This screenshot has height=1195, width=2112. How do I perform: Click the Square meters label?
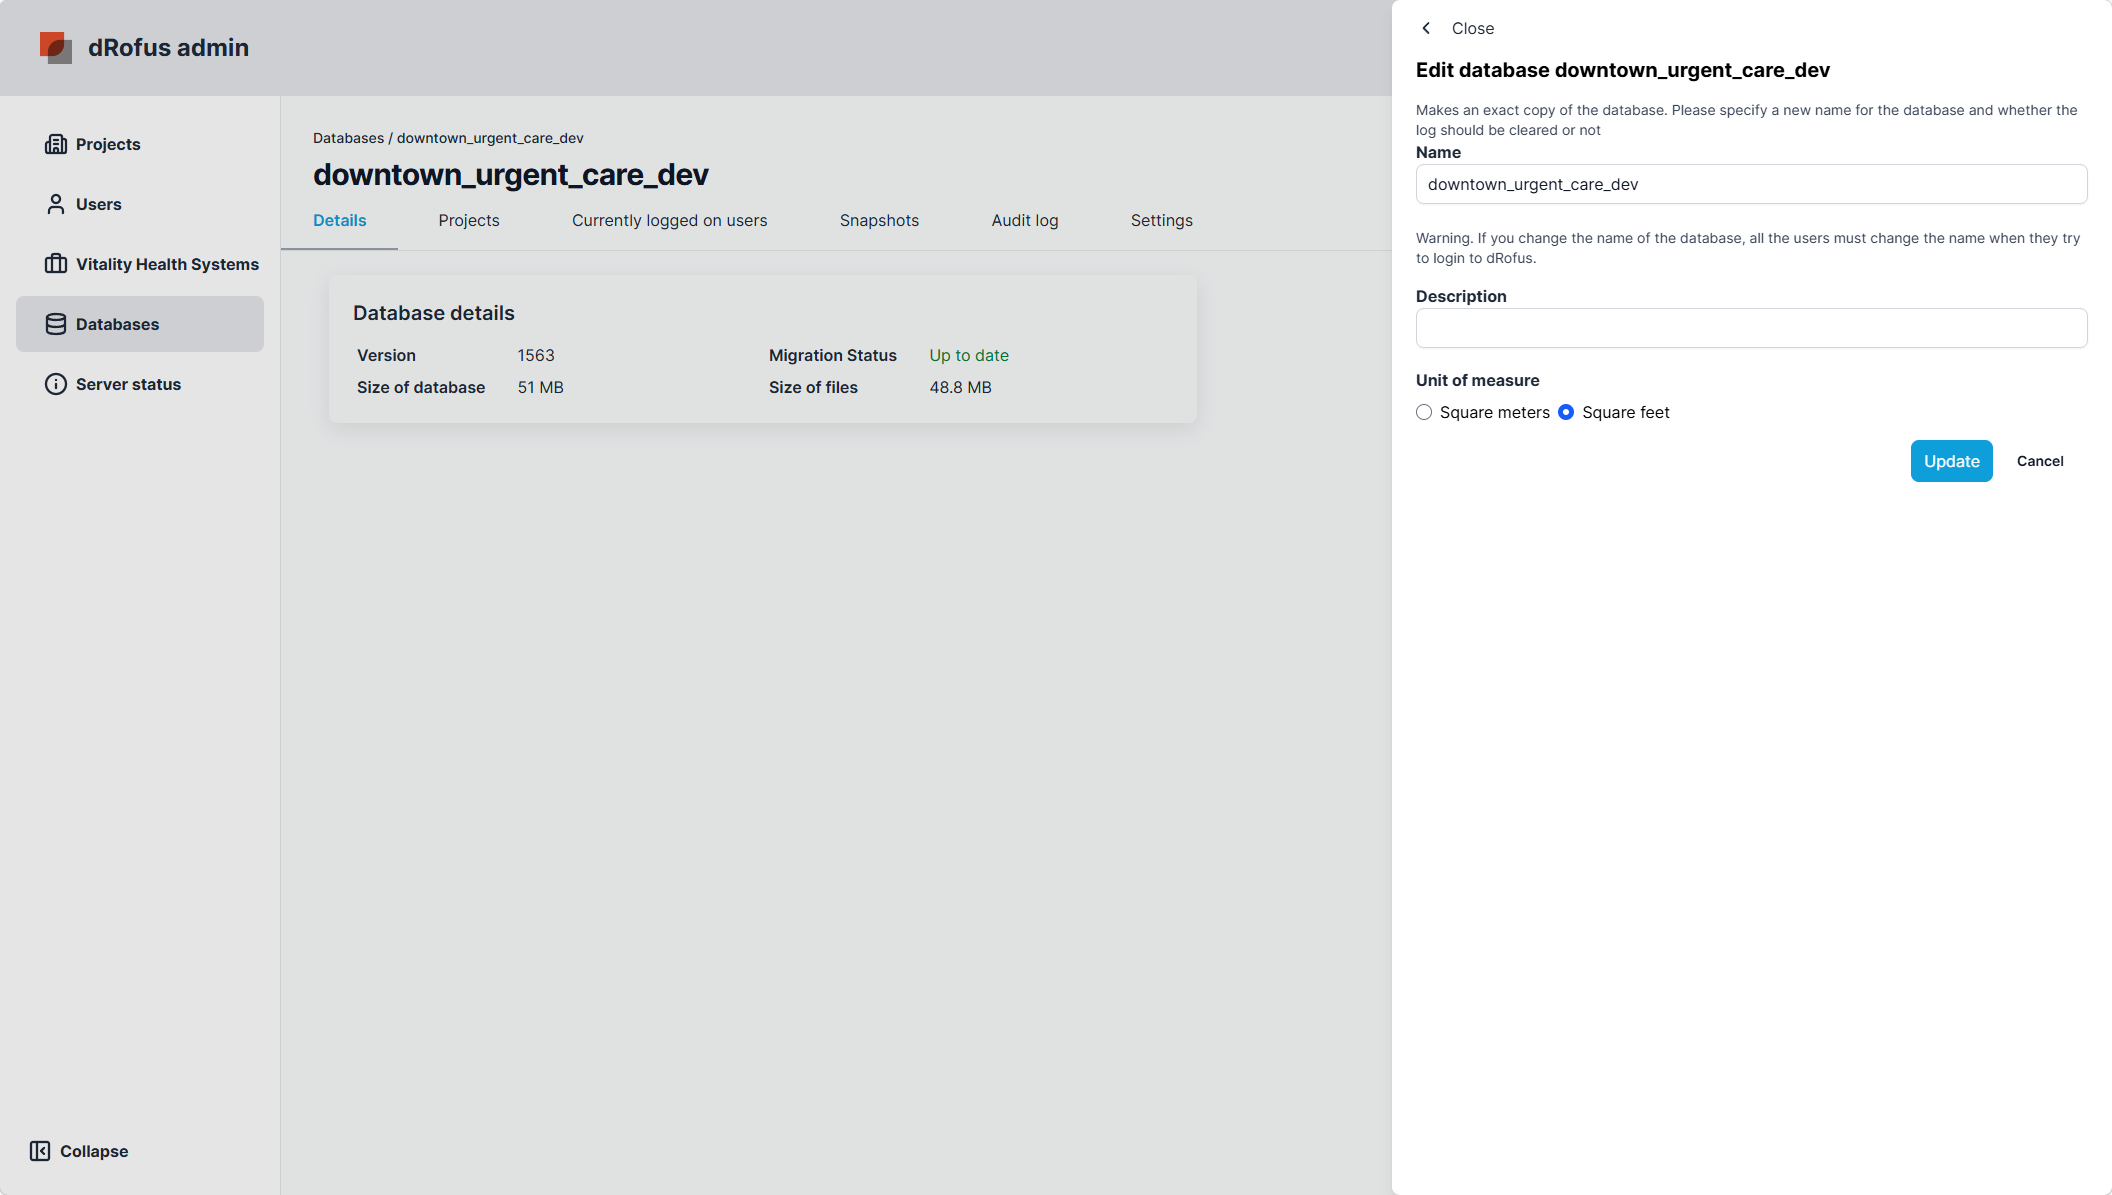[1495, 412]
